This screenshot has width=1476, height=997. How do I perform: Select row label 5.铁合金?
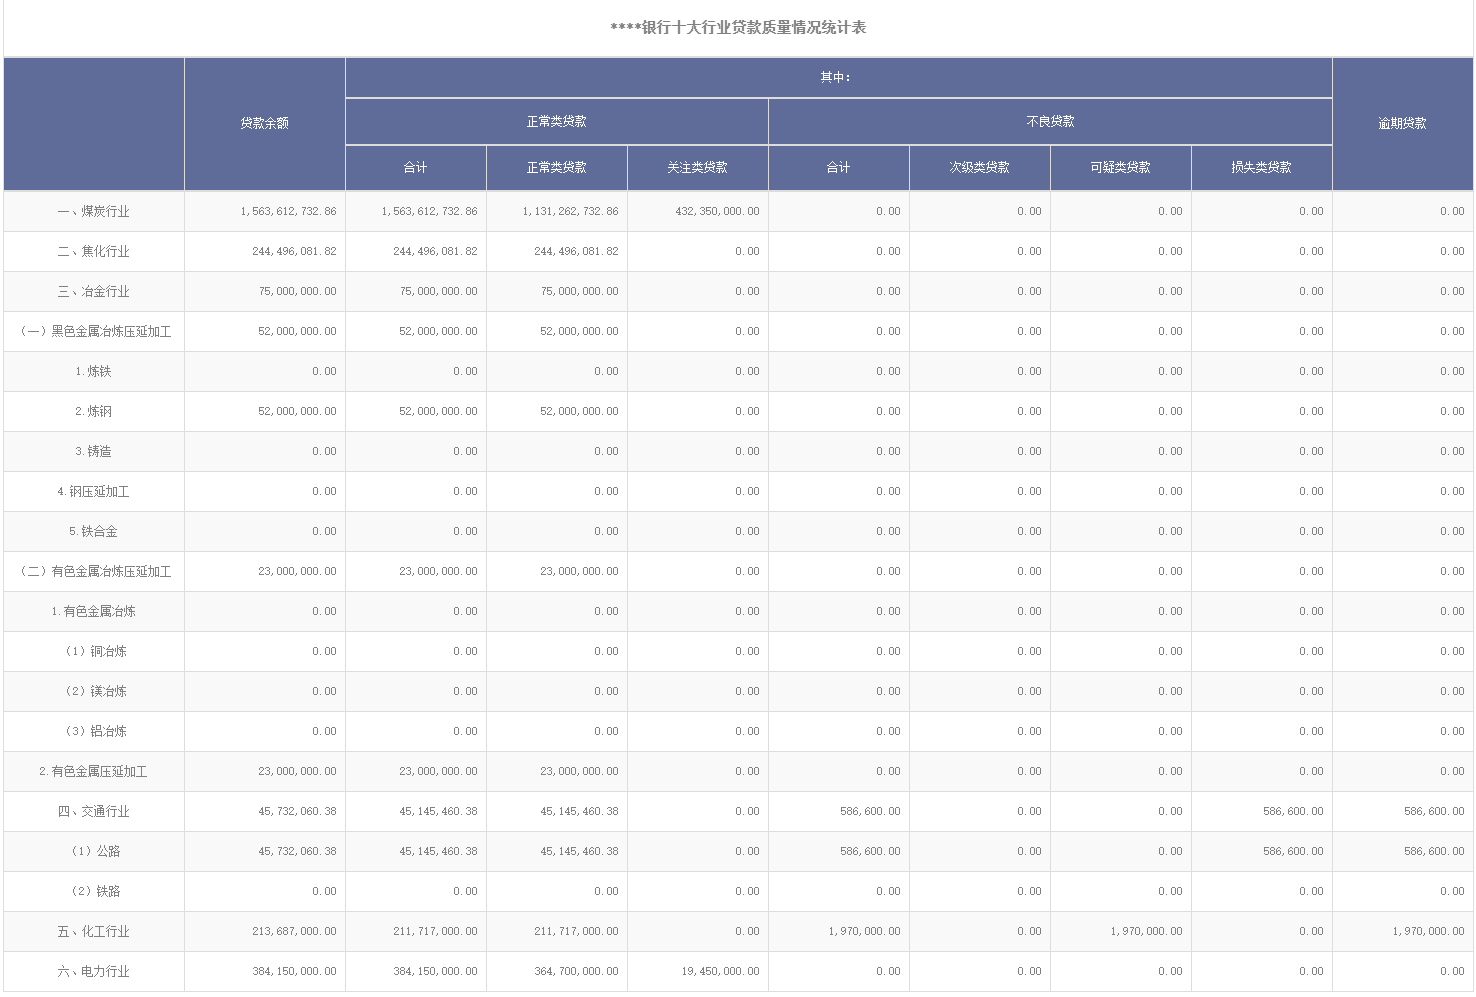pyautogui.click(x=94, y=531)
